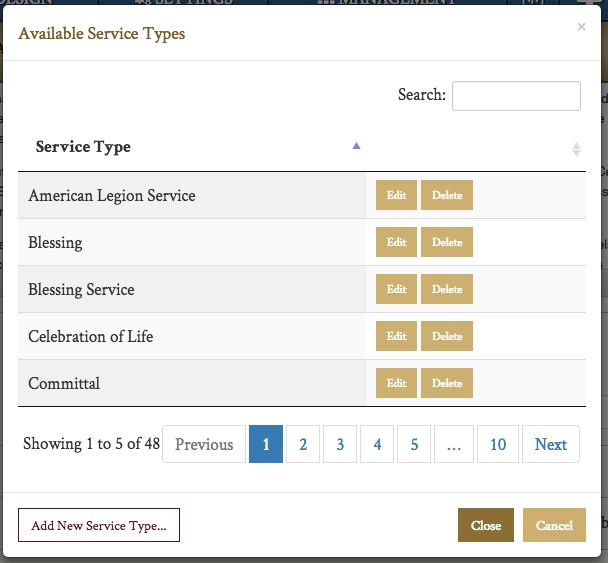Open Add New Service Type dialog
Viewport: 608px width, 563px height.
tap(99, 525)
